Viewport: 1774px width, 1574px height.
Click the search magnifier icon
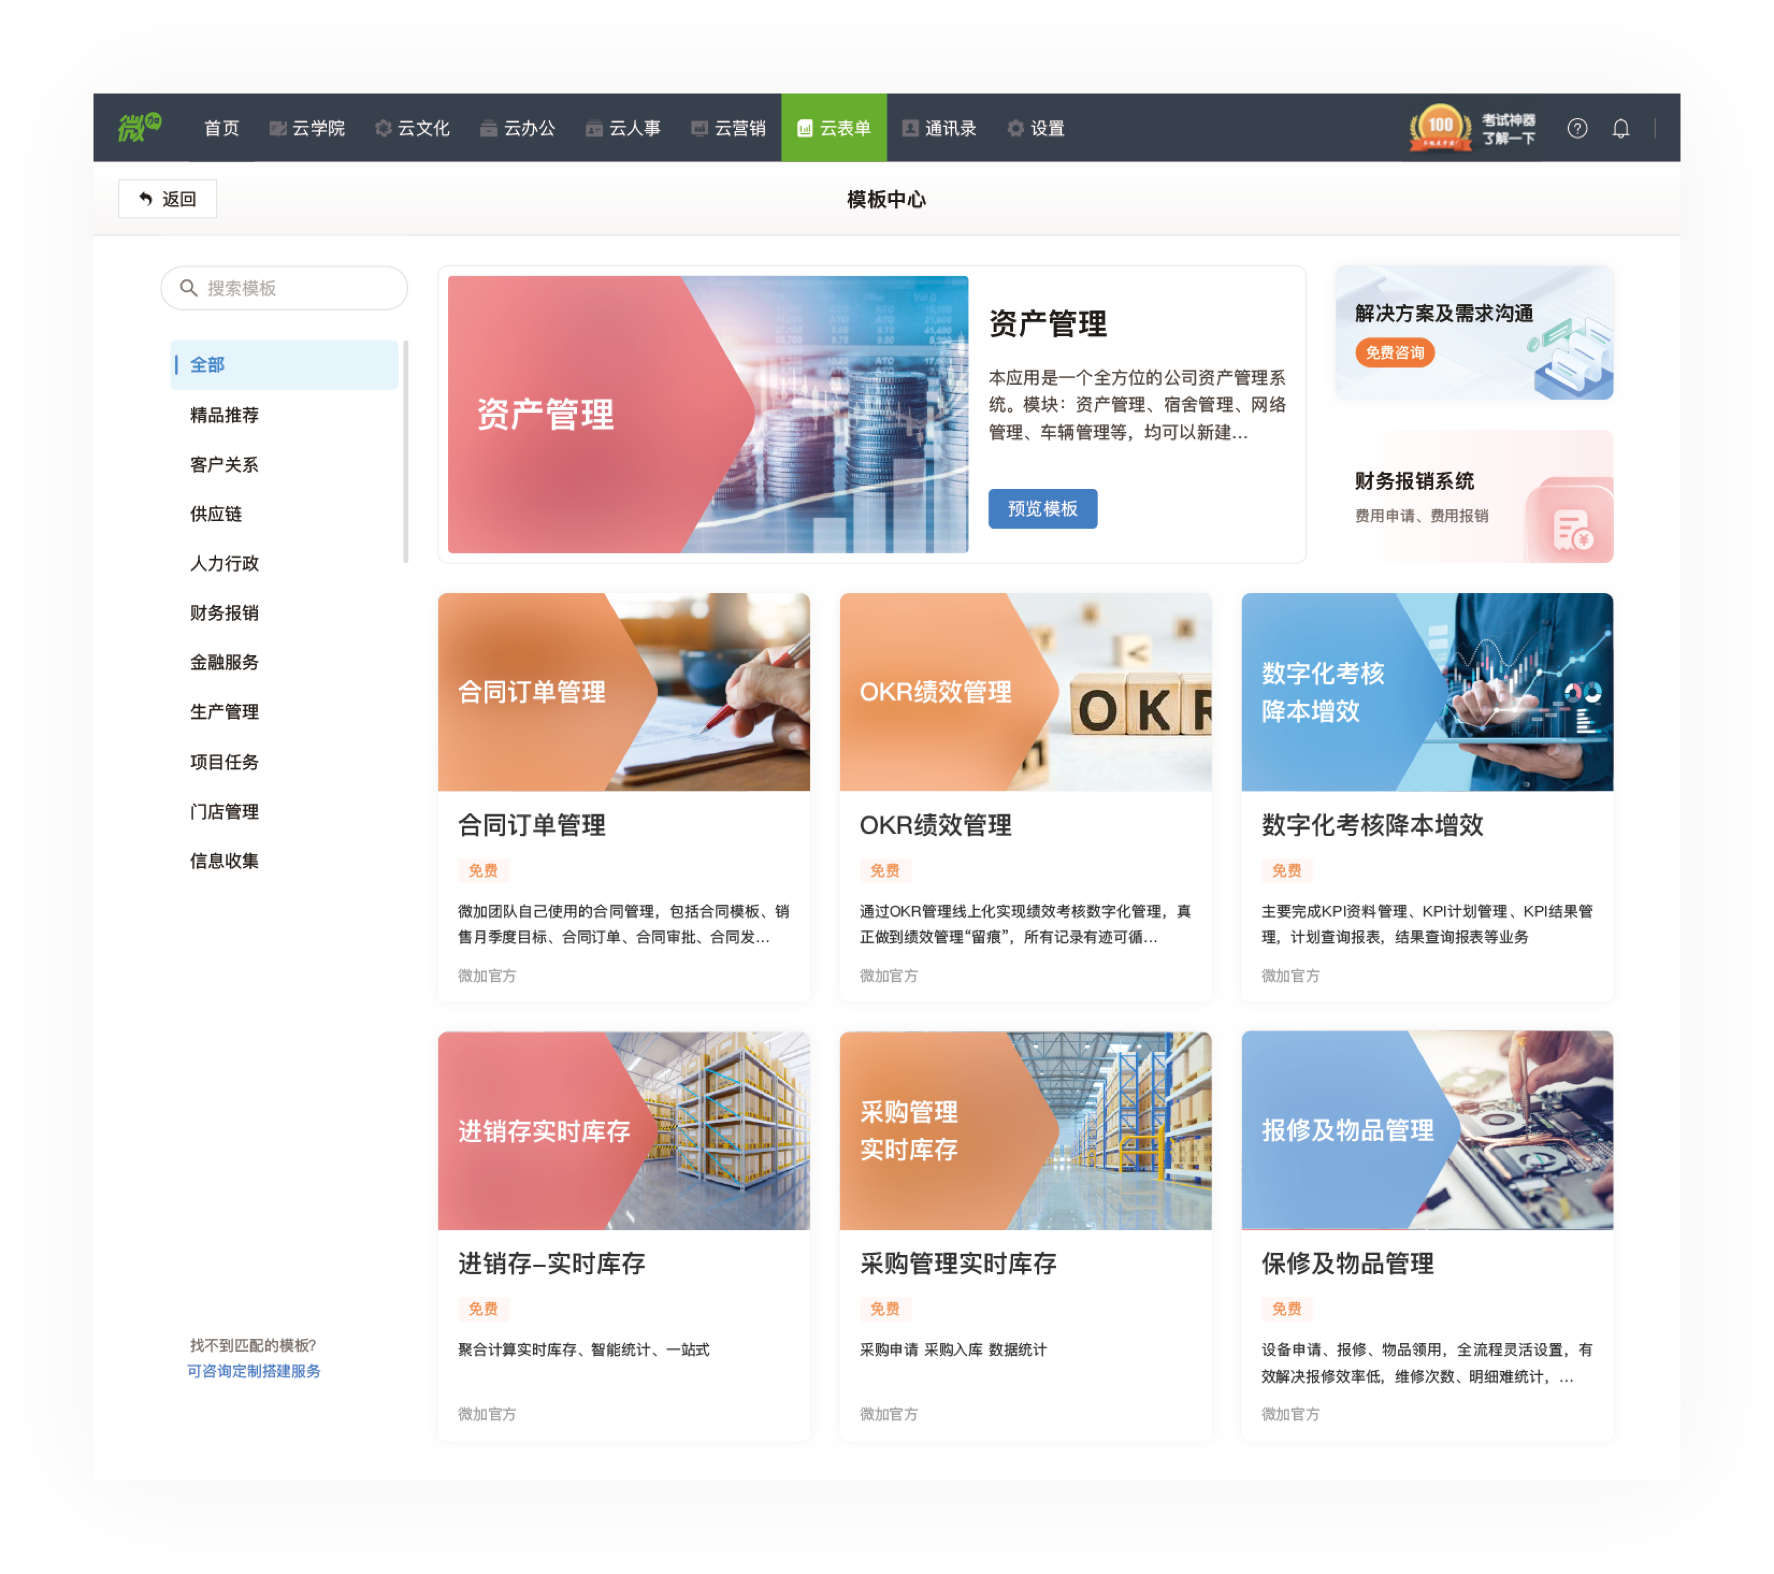tap(188, 288)
